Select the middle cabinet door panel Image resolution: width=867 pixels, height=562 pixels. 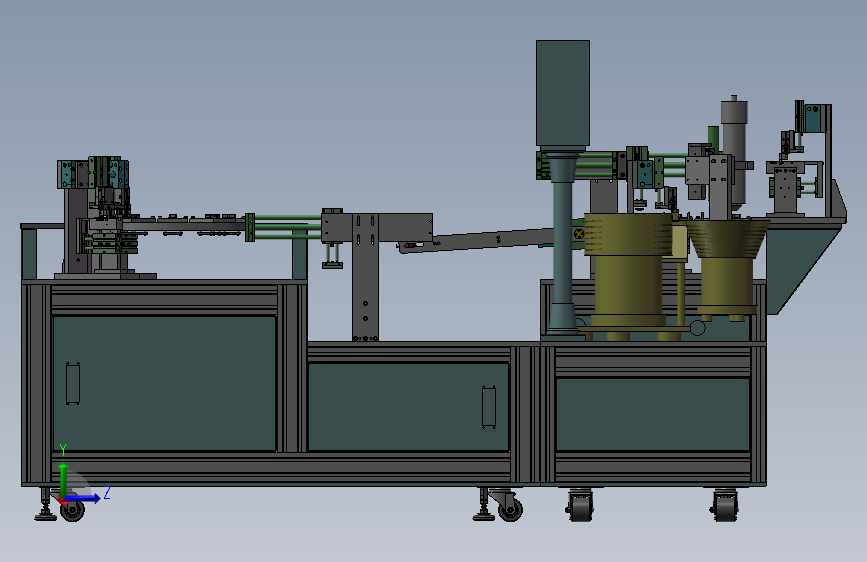pos(408,407)
